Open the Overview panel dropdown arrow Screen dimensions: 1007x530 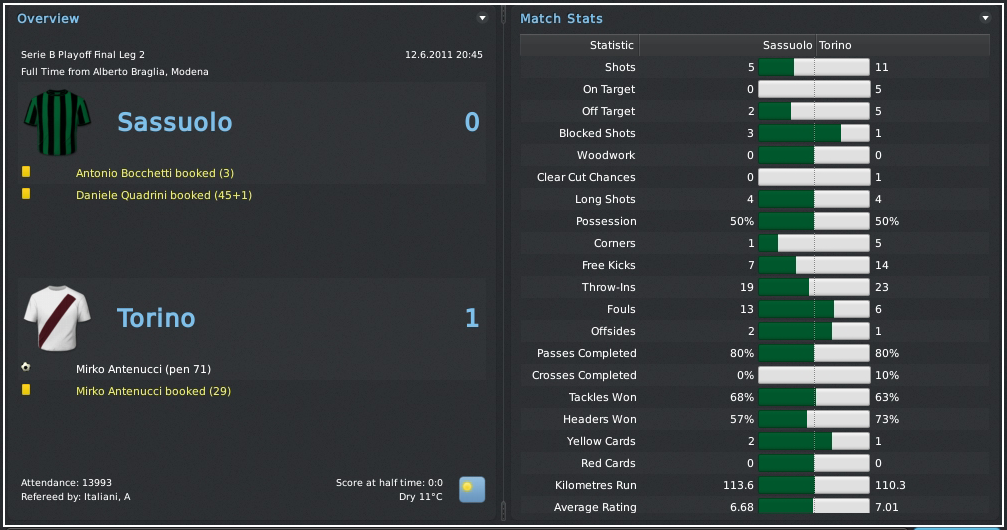[x=483, y=18]
